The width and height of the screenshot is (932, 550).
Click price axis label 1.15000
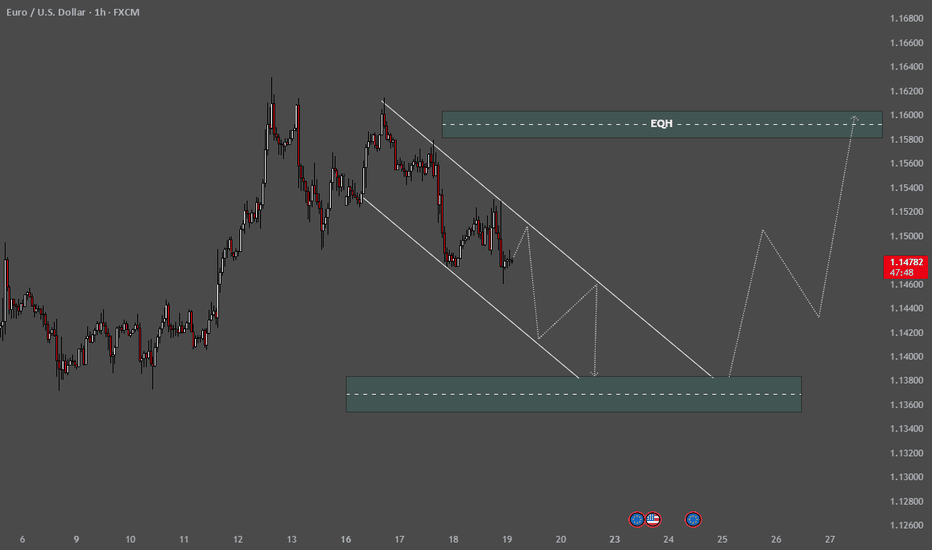(x=906, y=235)
